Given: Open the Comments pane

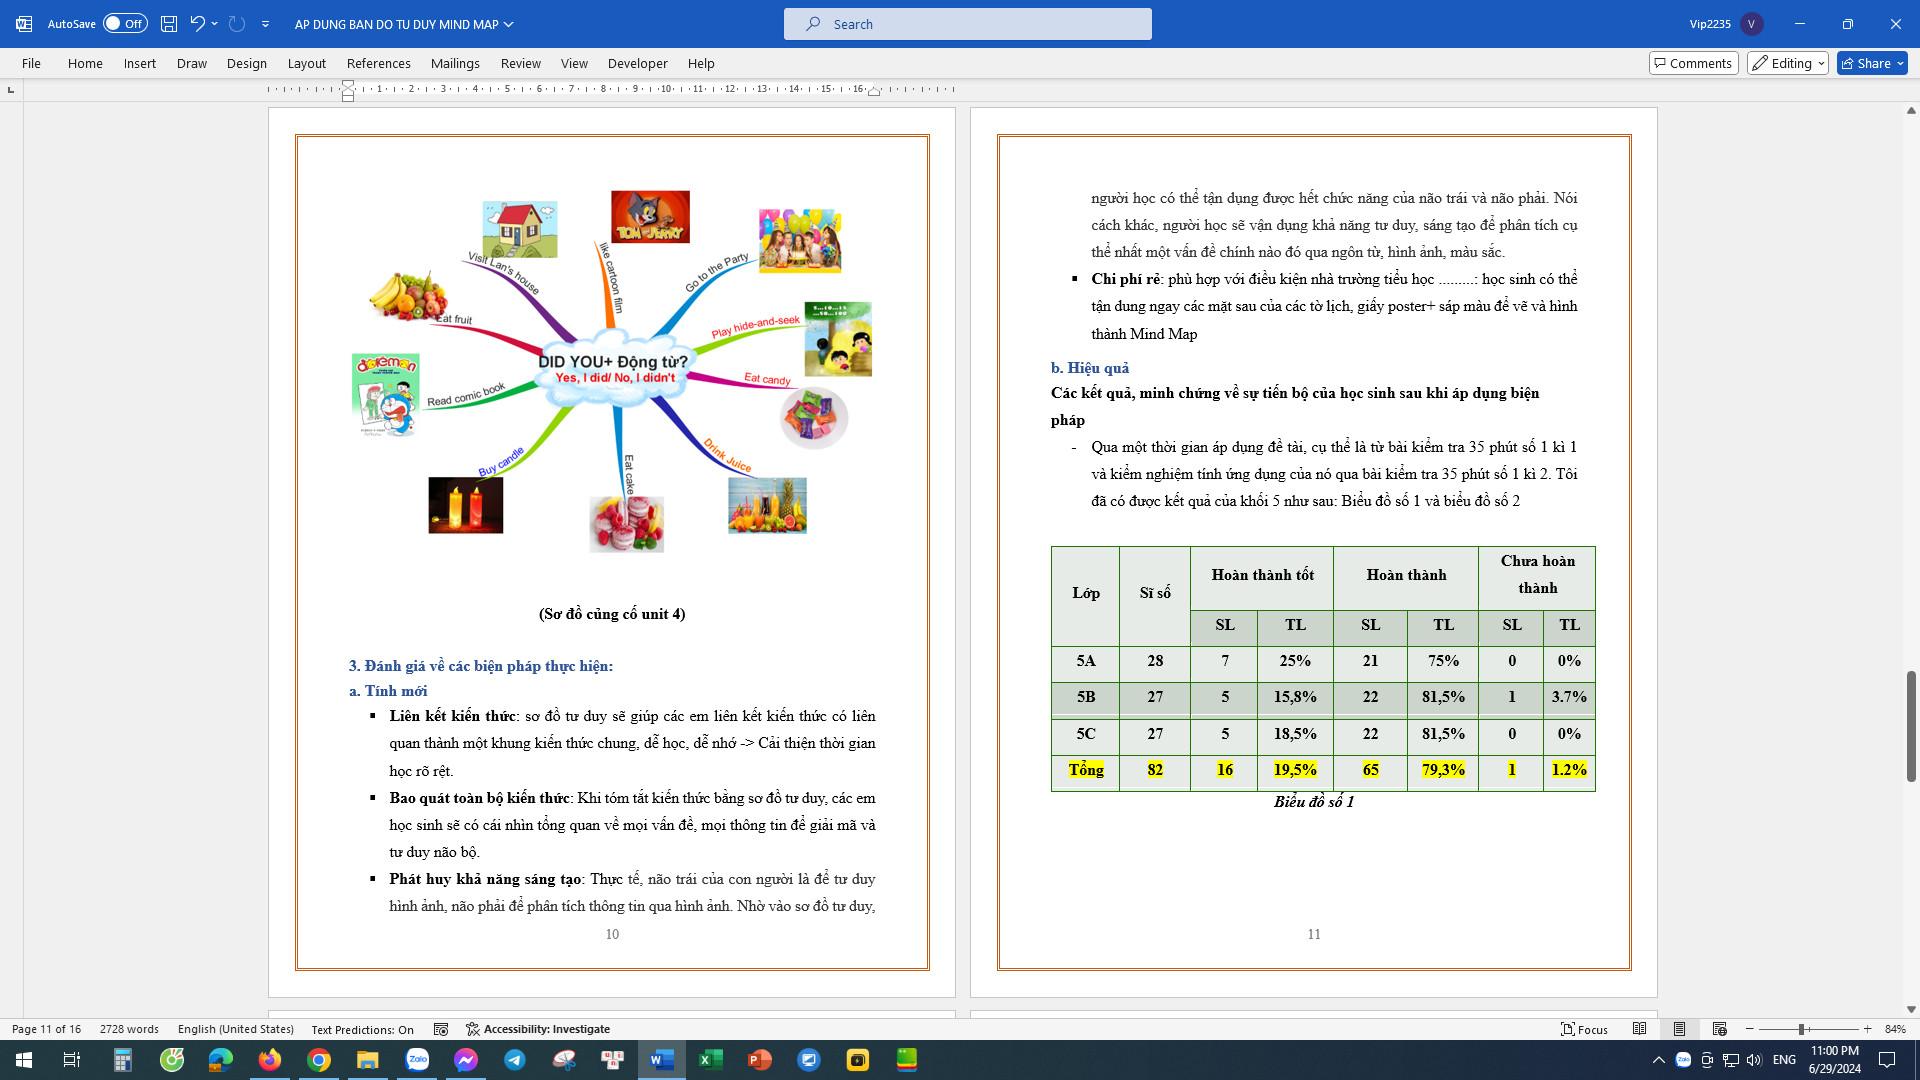Looking at the screenshot, I should click(x=1694, y=63).
